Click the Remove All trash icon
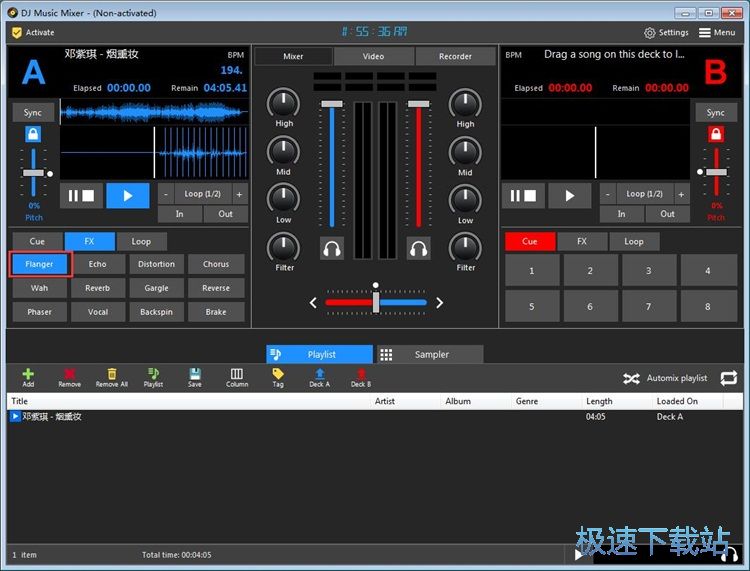The height and width of the screenshot is (571, 750). tap(111, 376)
